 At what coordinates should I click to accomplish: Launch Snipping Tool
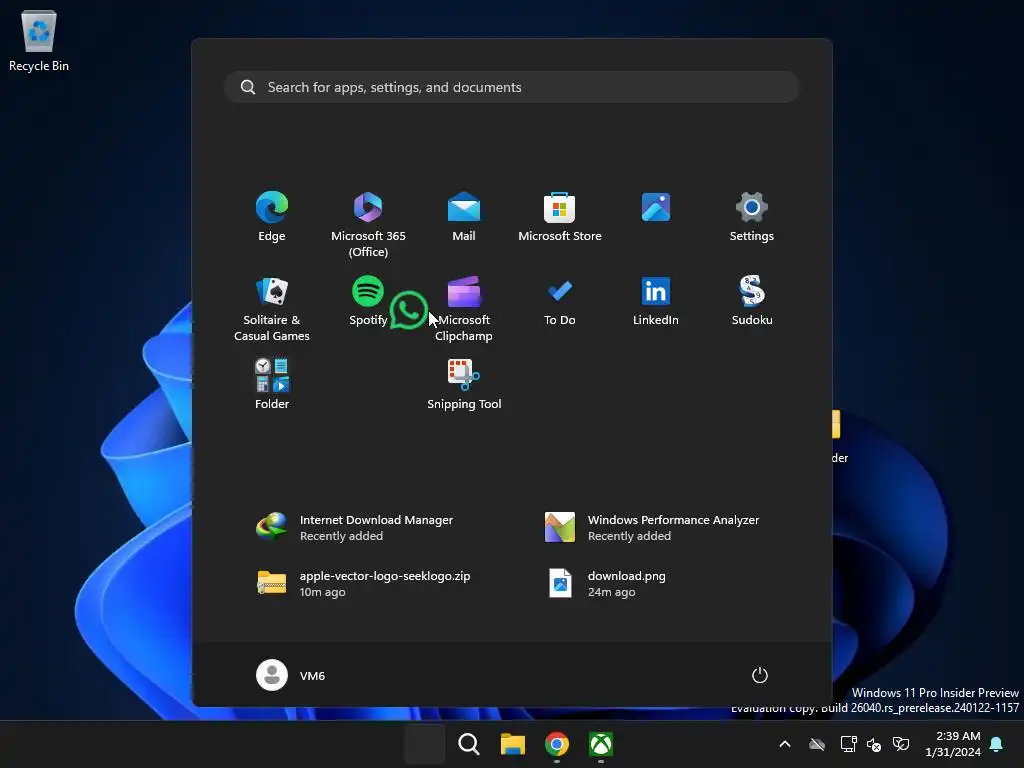click(464, 384)
